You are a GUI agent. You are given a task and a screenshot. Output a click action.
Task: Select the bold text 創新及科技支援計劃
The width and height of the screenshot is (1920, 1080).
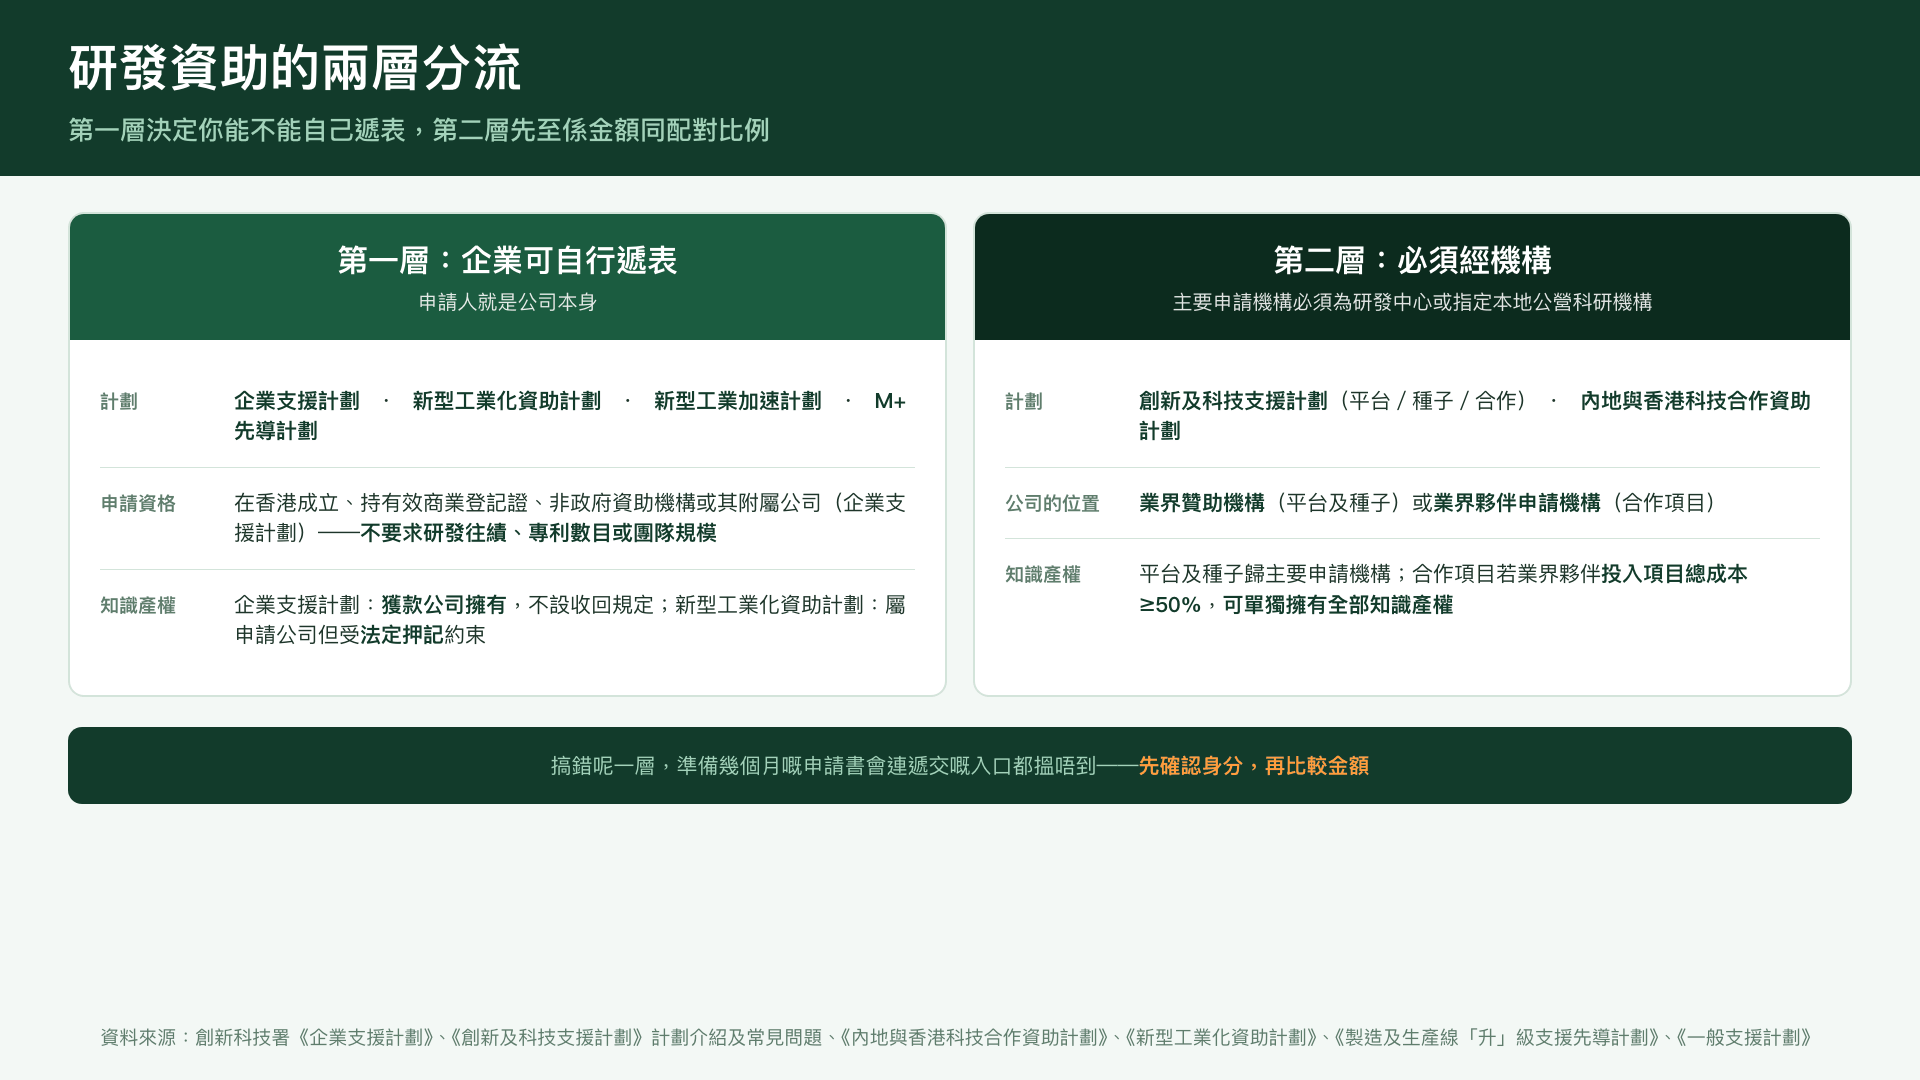pyautogui.click(x=1233, y=401)
